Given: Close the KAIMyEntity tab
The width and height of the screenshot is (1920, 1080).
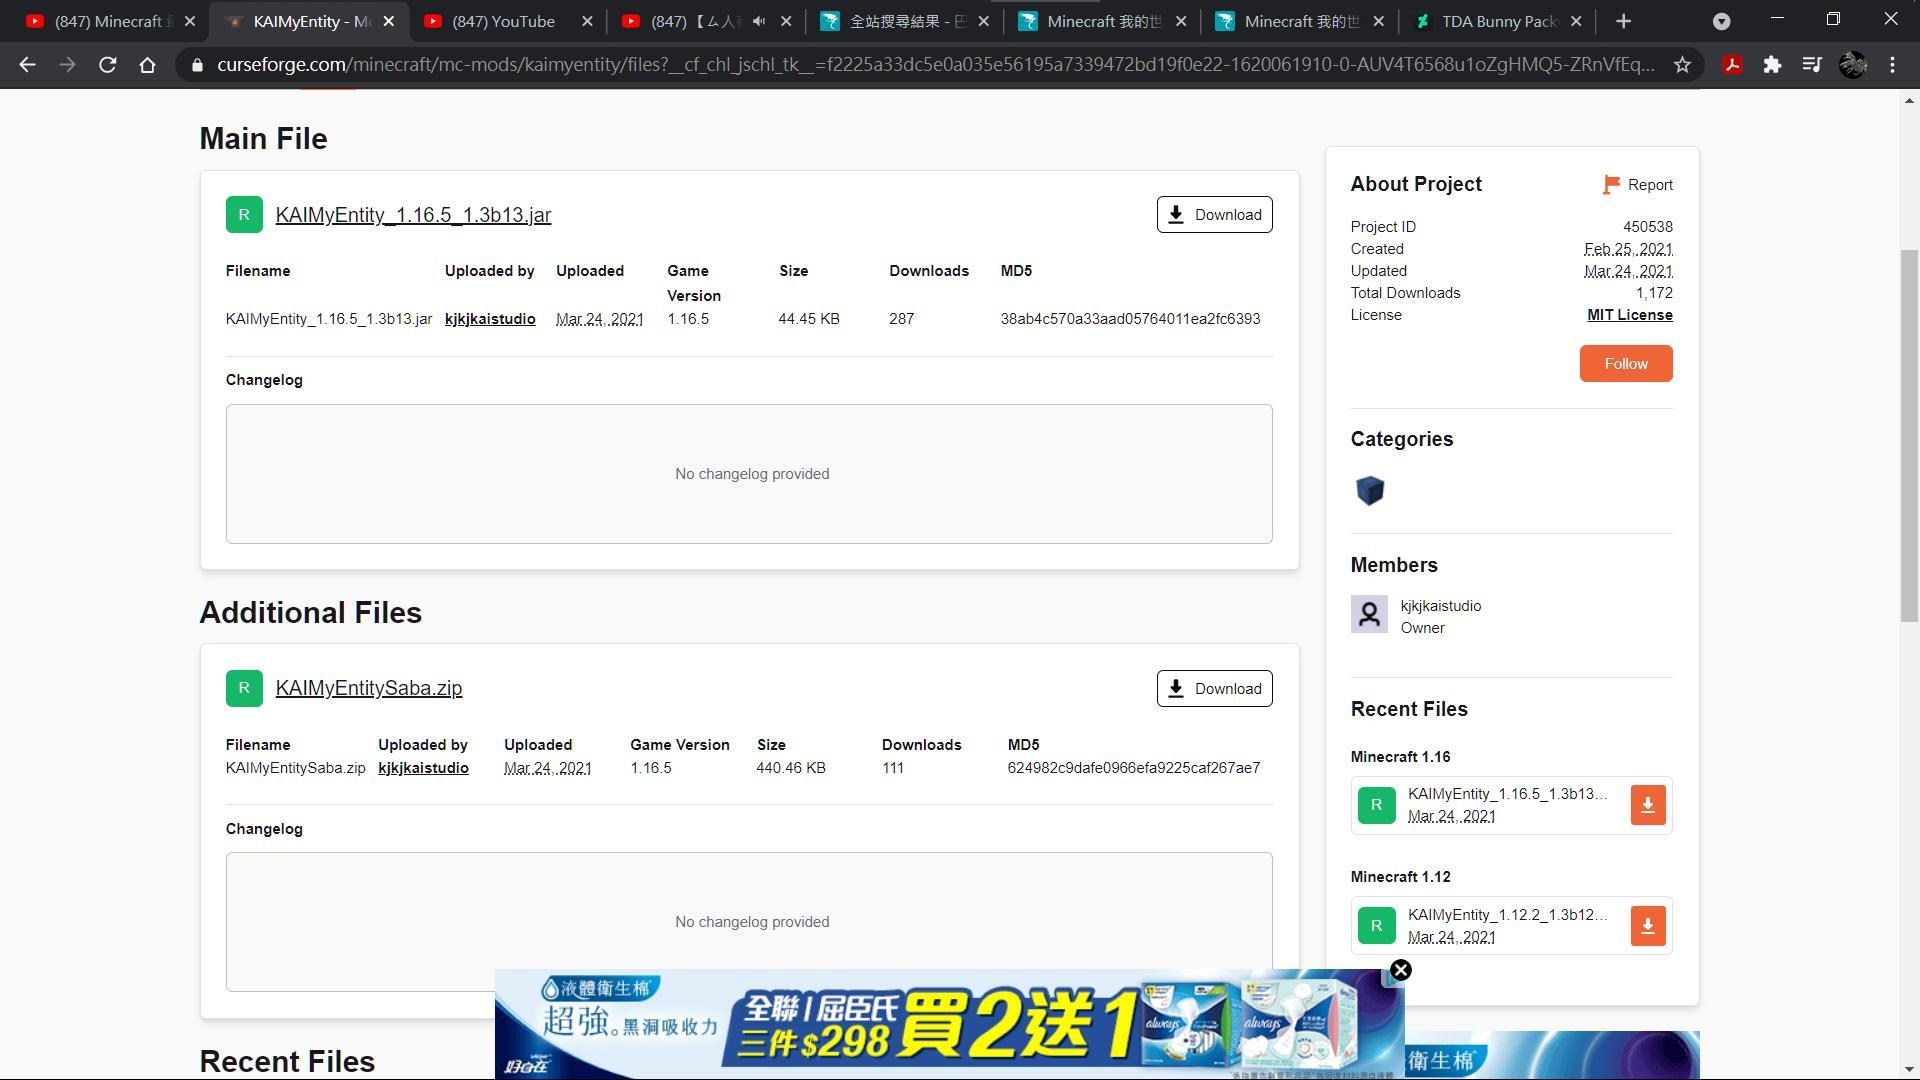Looking at the screenshot, I should coord(388,21).
